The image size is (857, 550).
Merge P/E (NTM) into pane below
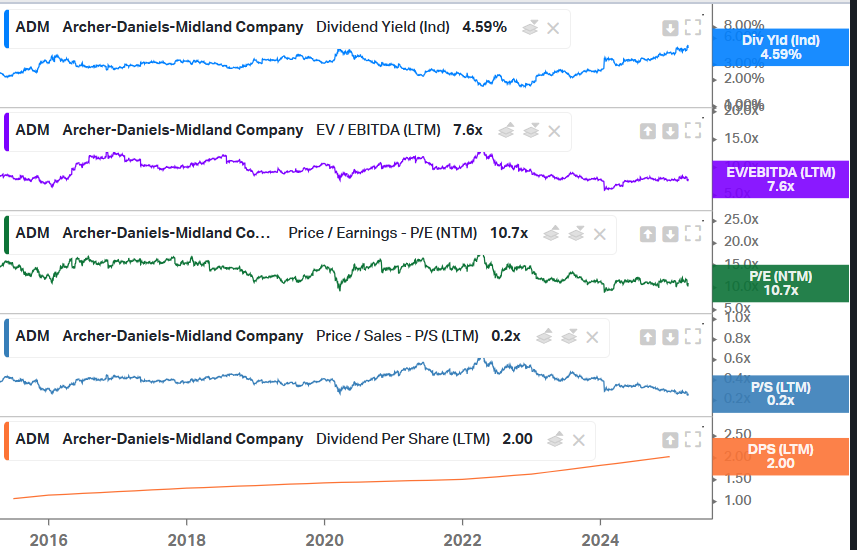click(575, 234)
